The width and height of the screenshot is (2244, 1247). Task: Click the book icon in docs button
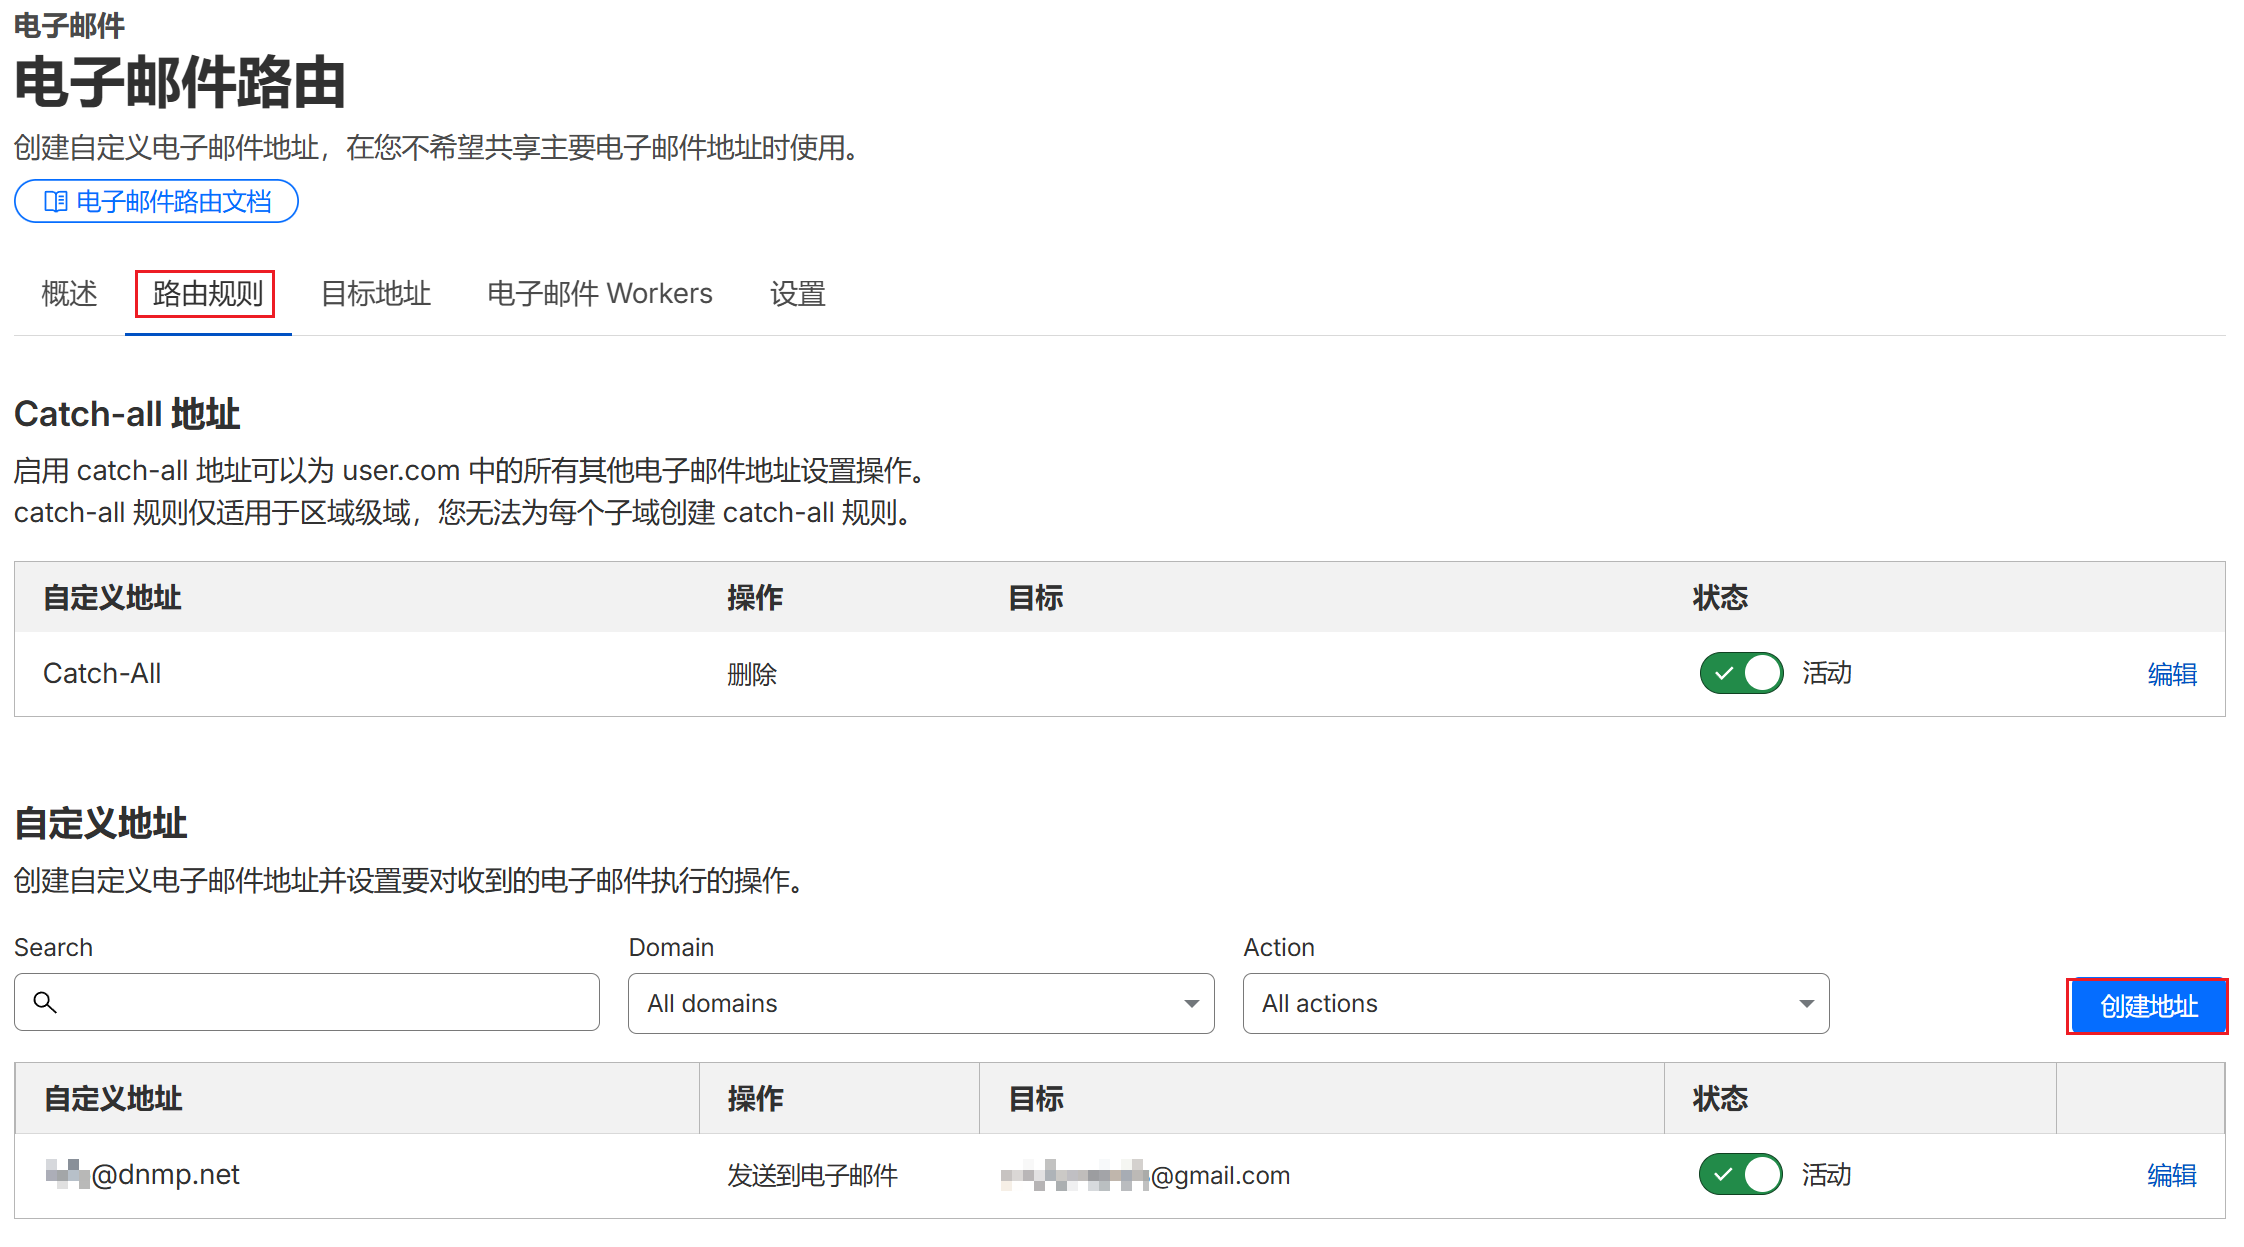pyautogui.click(x=56, y=202)
